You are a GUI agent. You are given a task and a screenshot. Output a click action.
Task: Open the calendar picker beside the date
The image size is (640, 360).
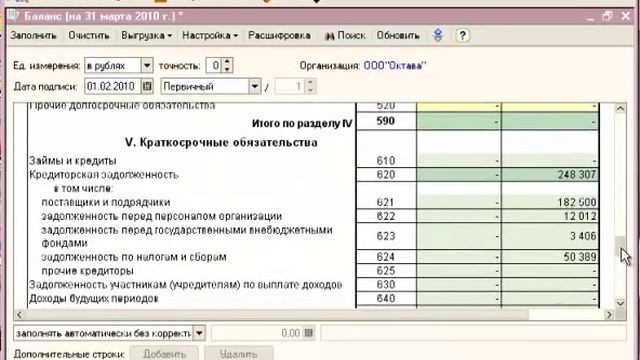click(147, 87)
